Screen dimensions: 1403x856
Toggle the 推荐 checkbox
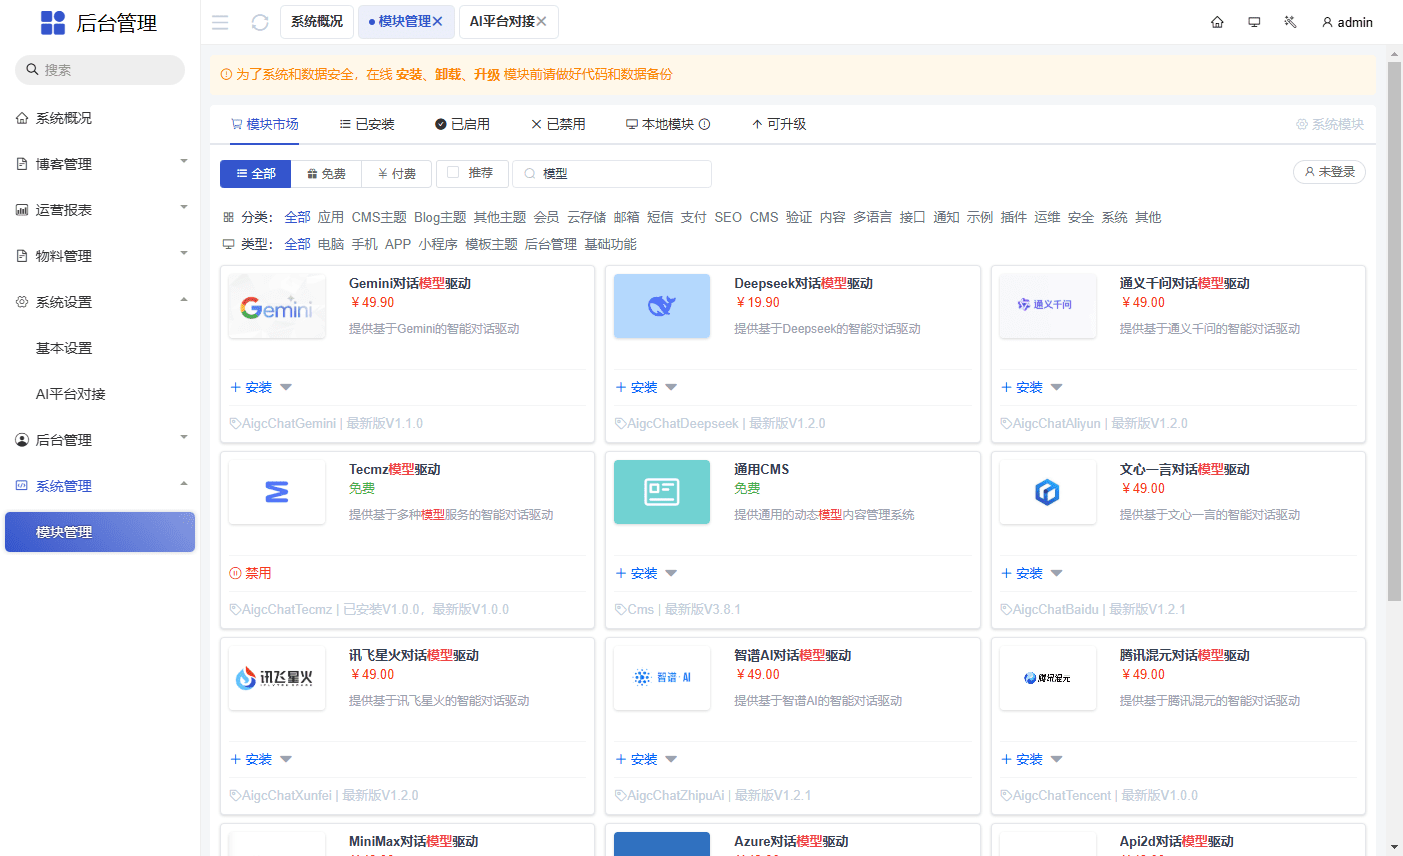tap(453, 173)
